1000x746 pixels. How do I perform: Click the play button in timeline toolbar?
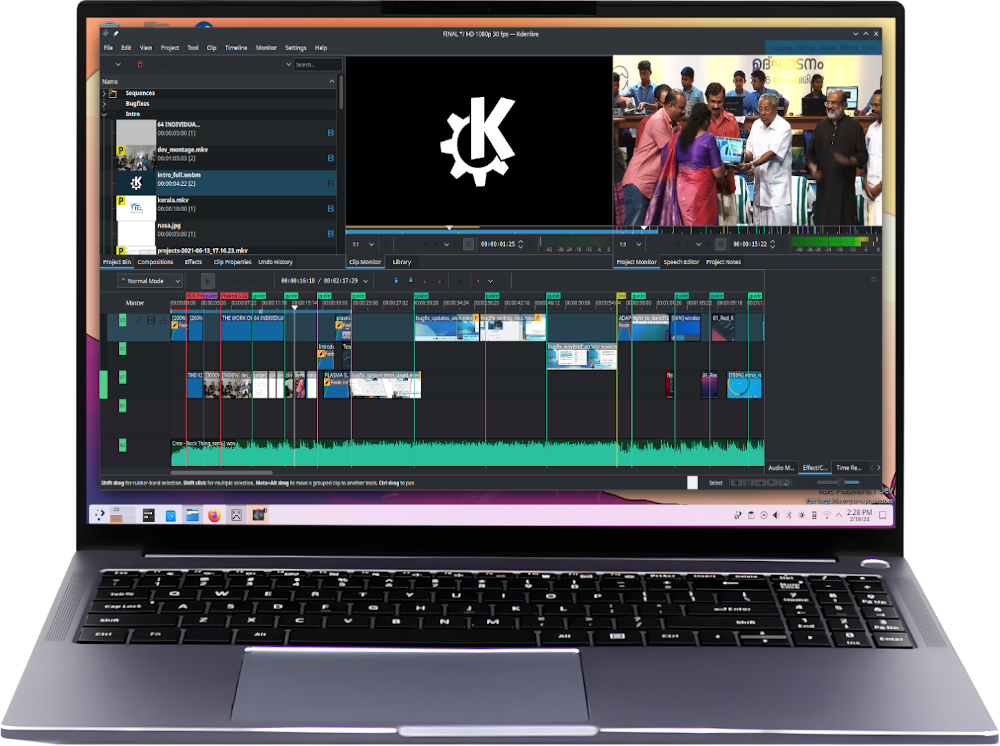(x=207, y=281)
